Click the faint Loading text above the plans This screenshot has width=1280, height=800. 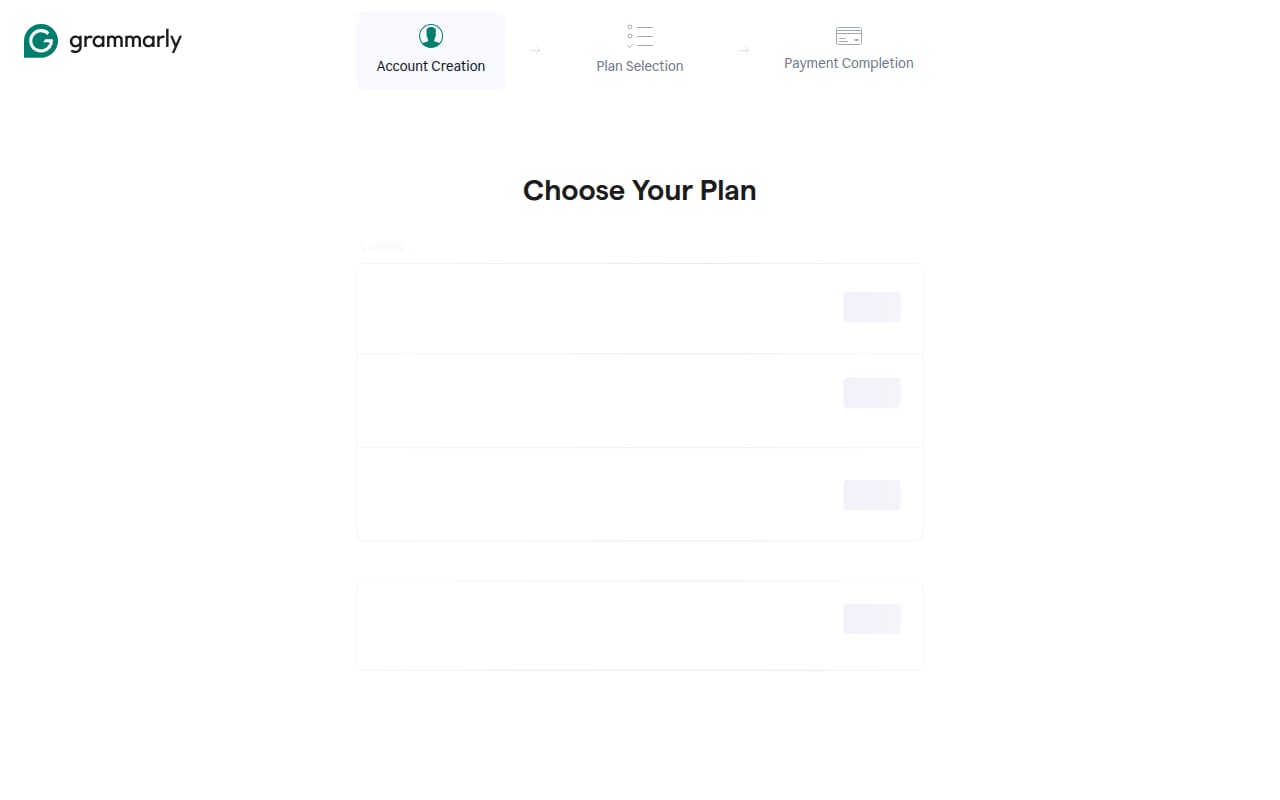click(x=386, y=245)
